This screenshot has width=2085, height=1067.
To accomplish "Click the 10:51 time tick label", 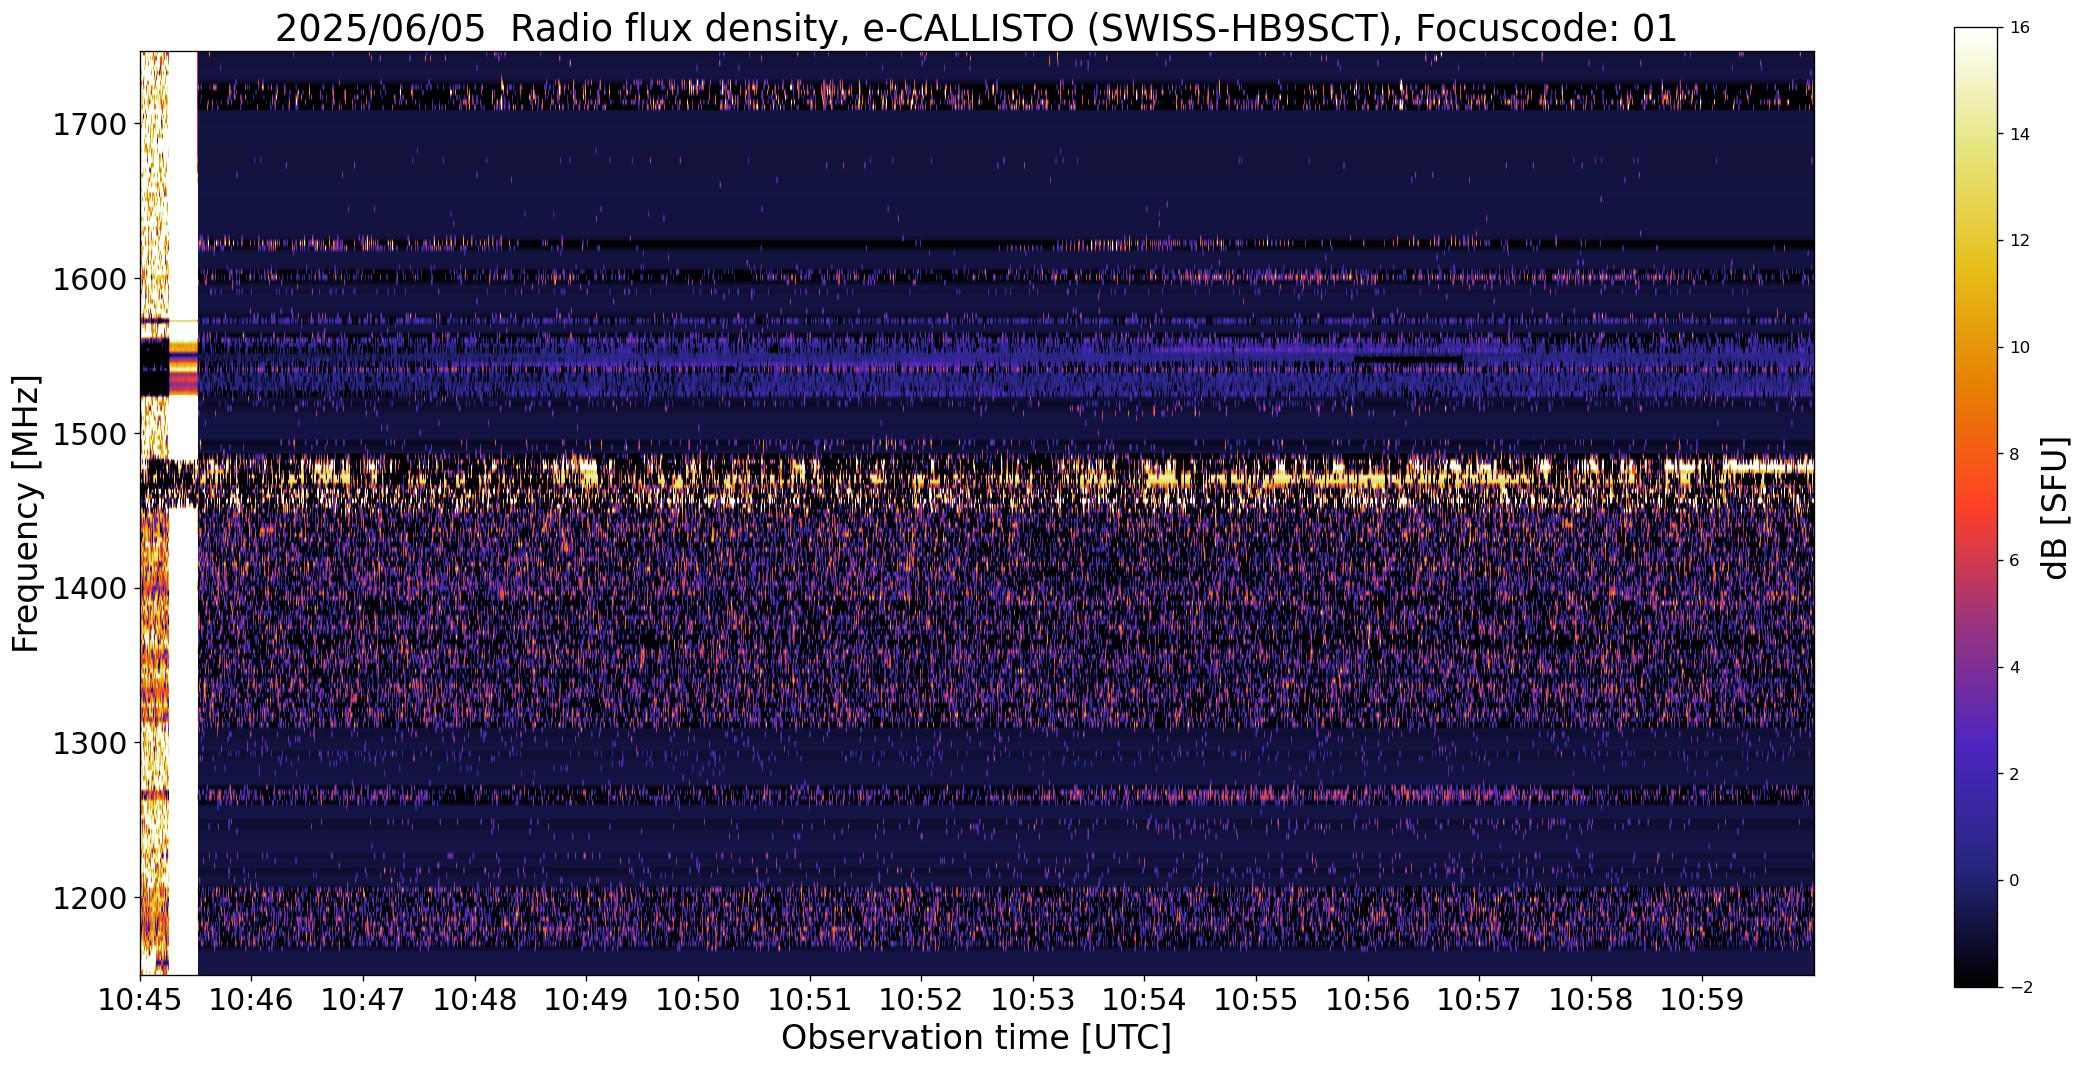I will click(x=810, y=1000).
